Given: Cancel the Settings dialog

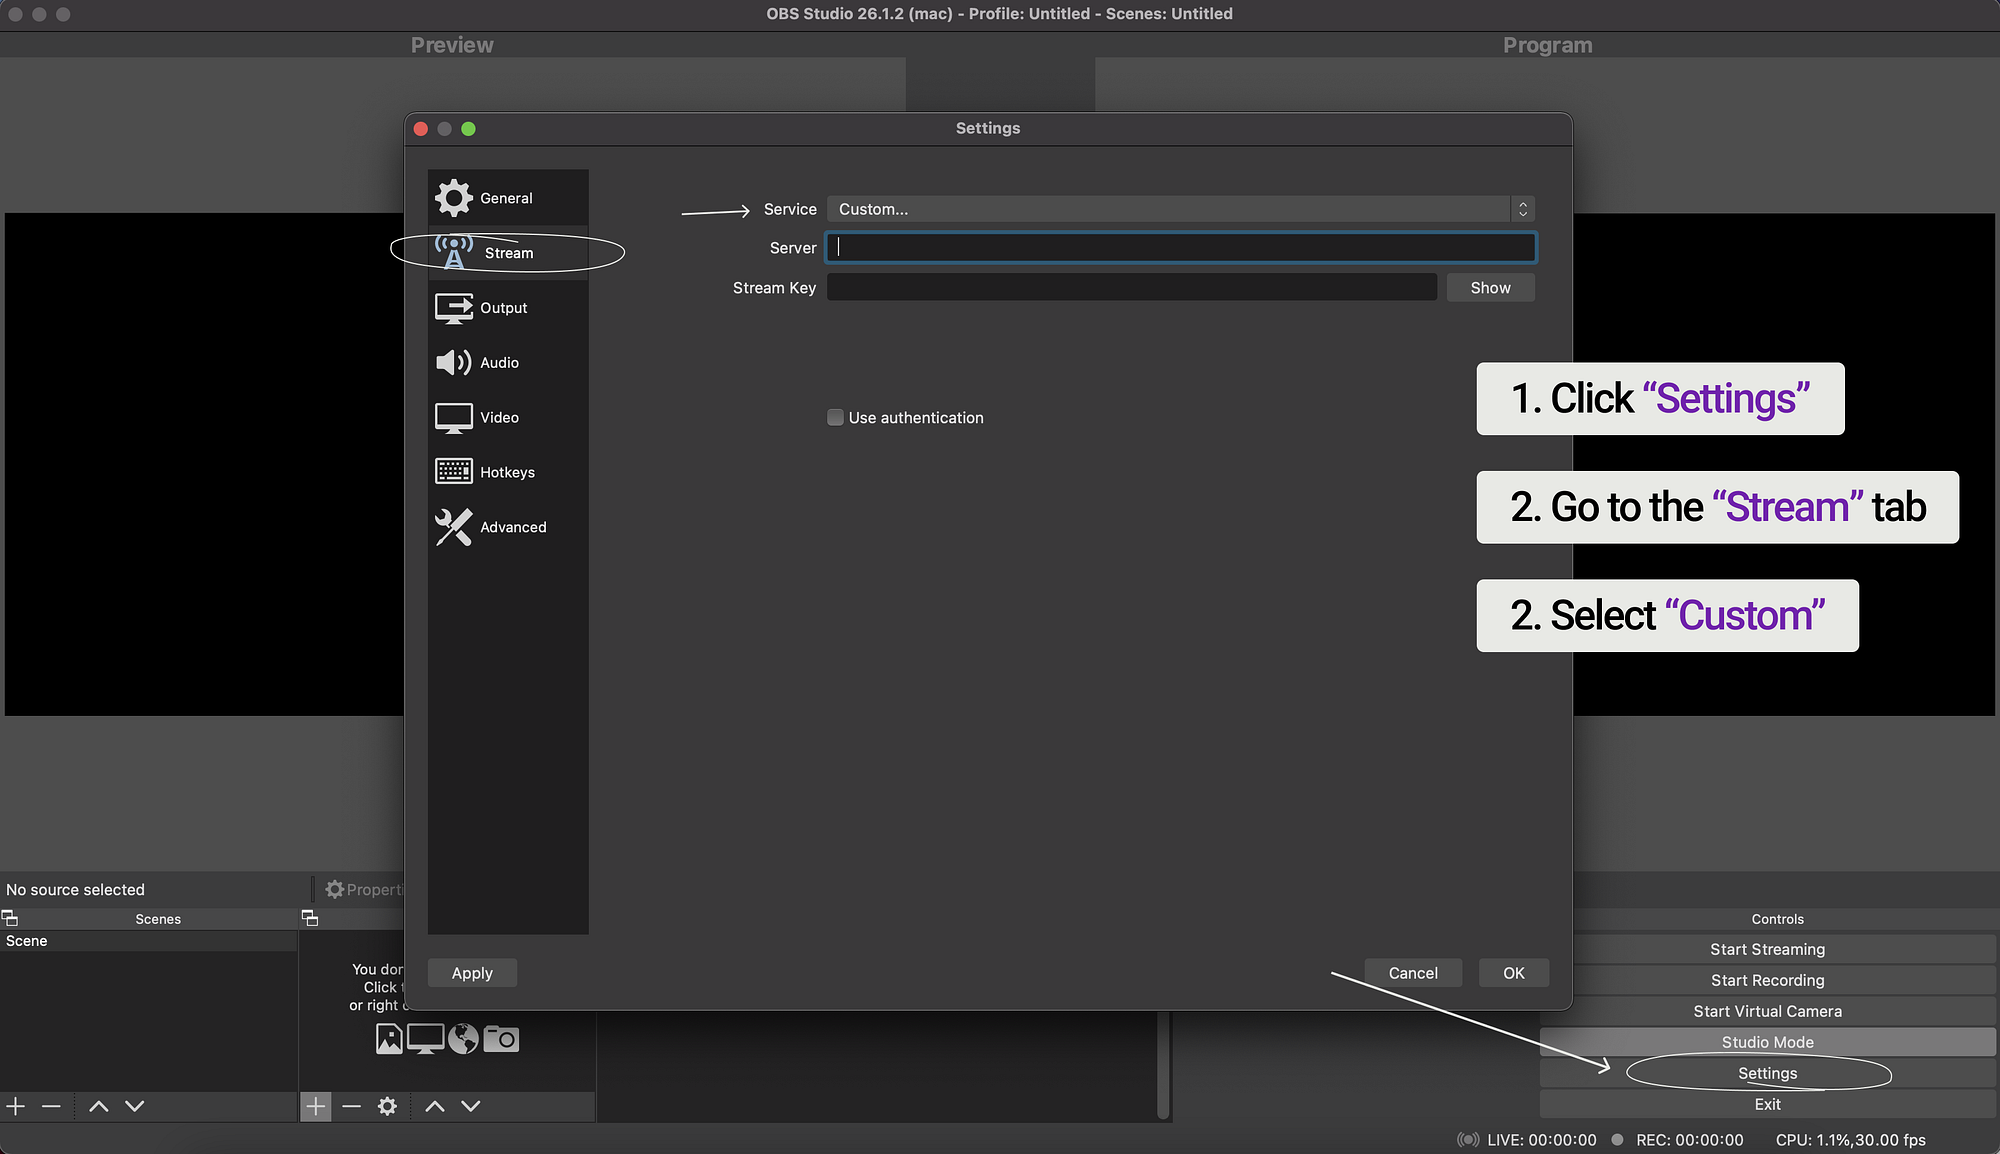Looking at the screenshot, I should tap(1413, 973).
